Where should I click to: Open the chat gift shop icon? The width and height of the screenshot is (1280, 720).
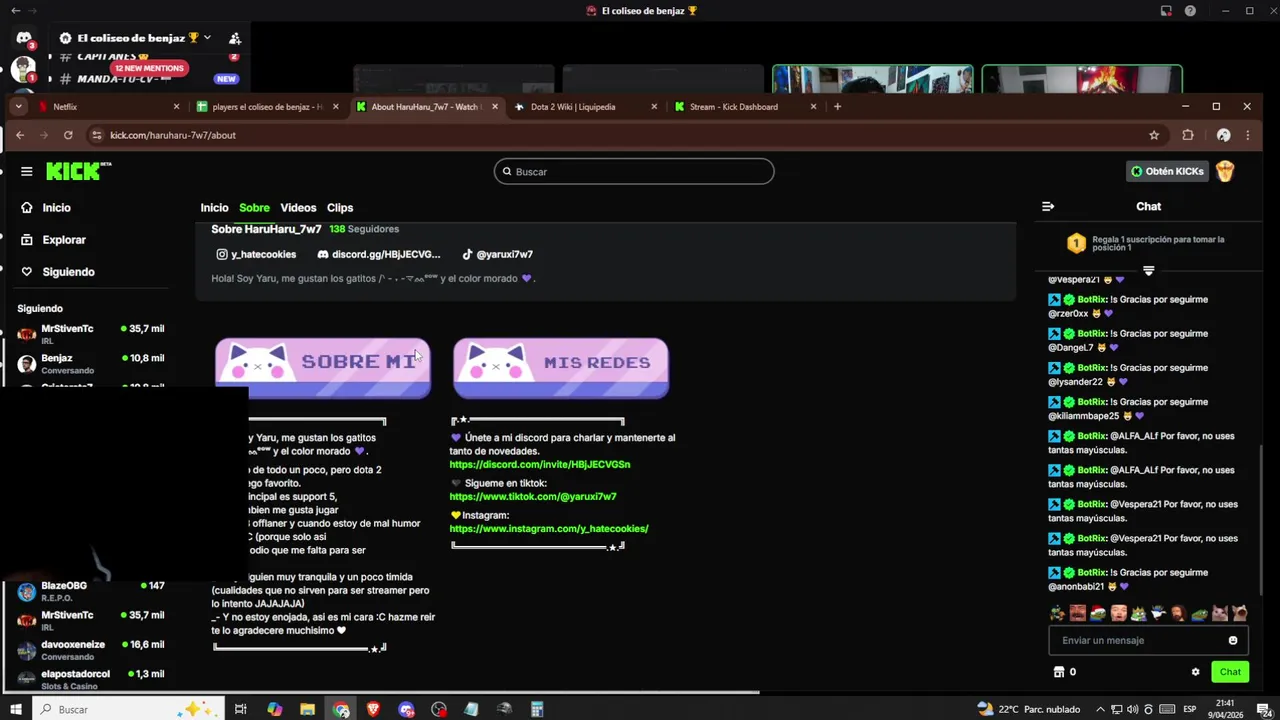coord(1059,672)
